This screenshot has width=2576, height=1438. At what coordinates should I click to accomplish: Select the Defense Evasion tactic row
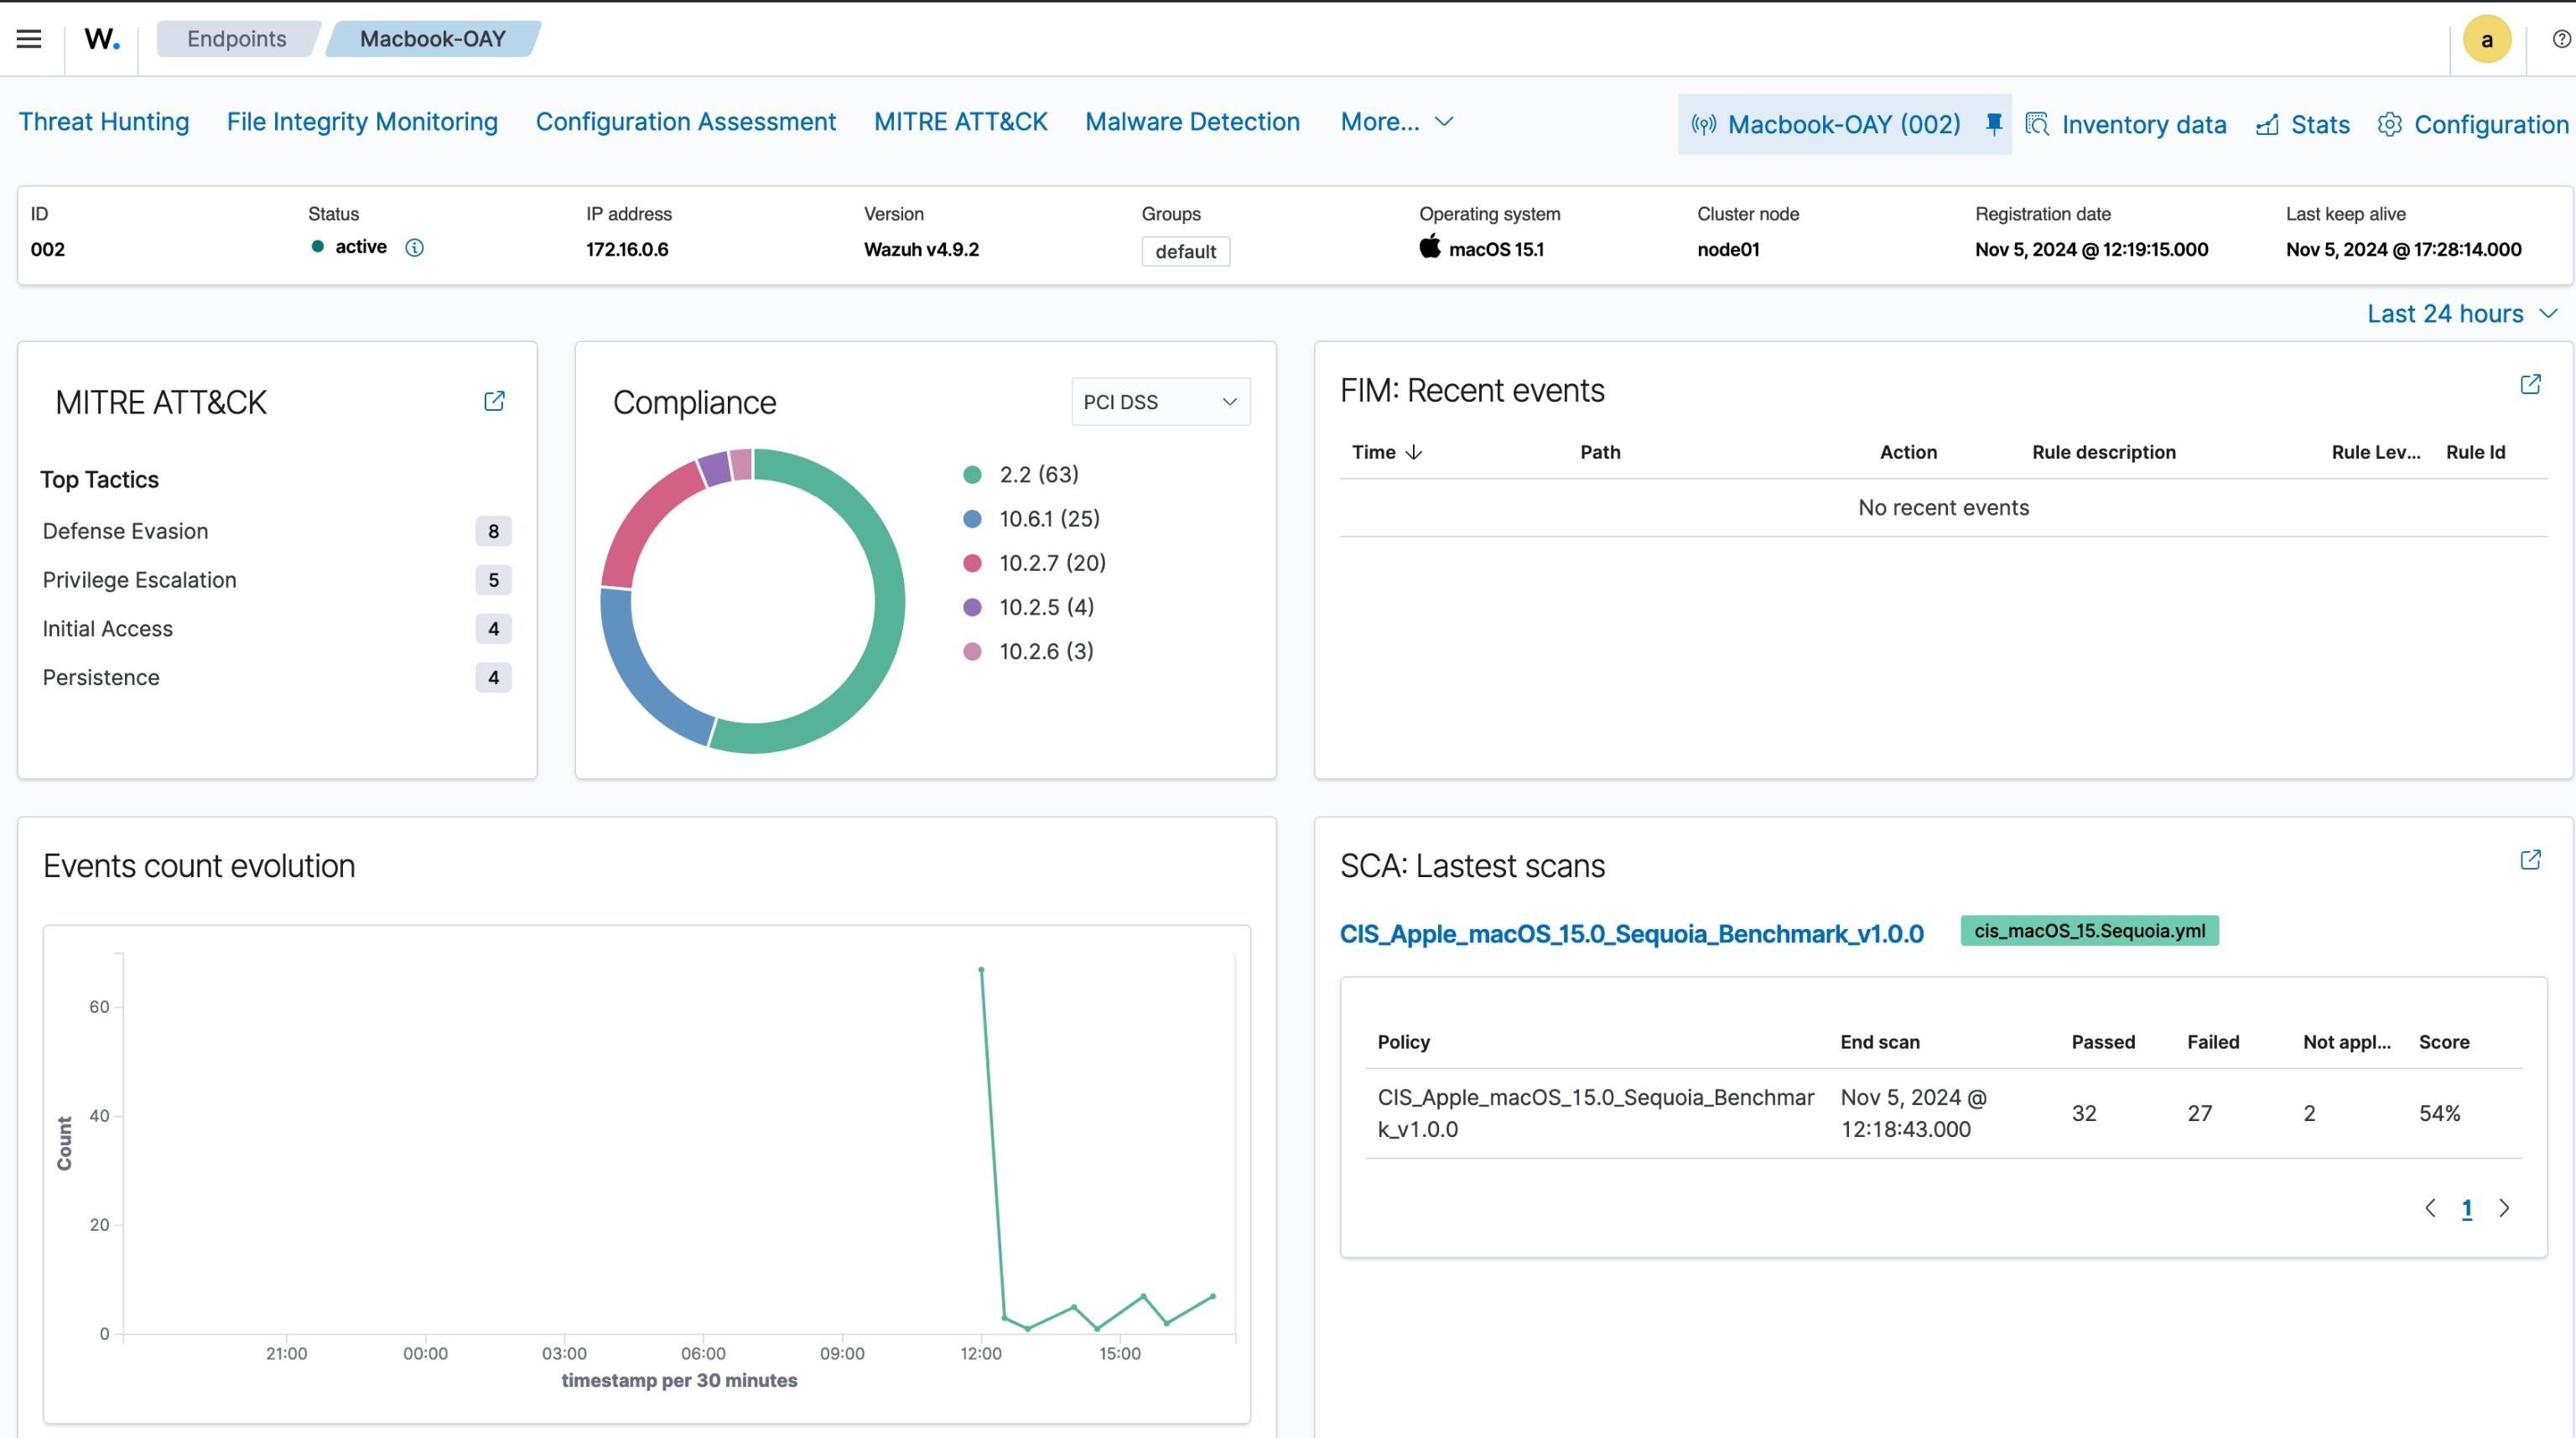[277, 531]
